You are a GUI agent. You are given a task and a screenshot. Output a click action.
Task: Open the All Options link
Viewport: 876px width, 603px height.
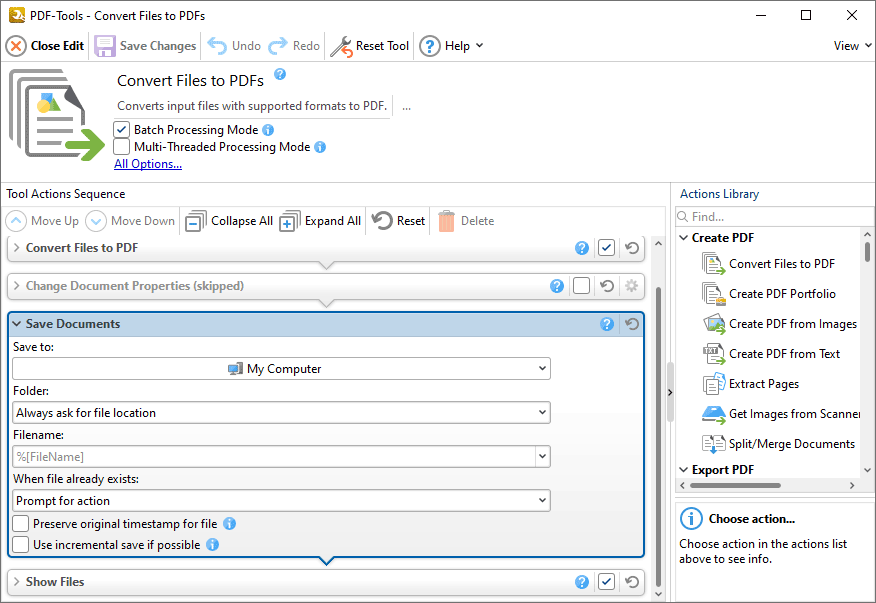(x=148, y=164)
